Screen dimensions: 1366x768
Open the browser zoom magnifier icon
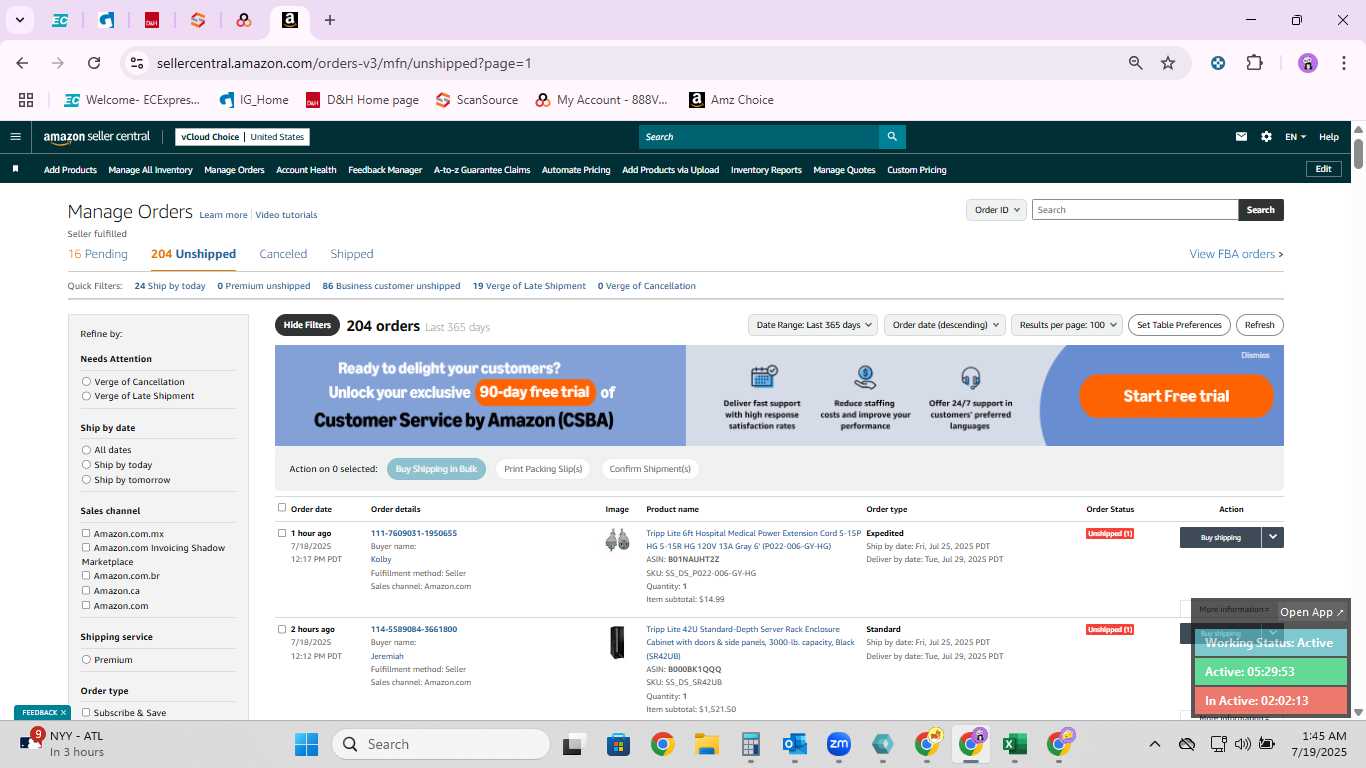point(1136,63)
